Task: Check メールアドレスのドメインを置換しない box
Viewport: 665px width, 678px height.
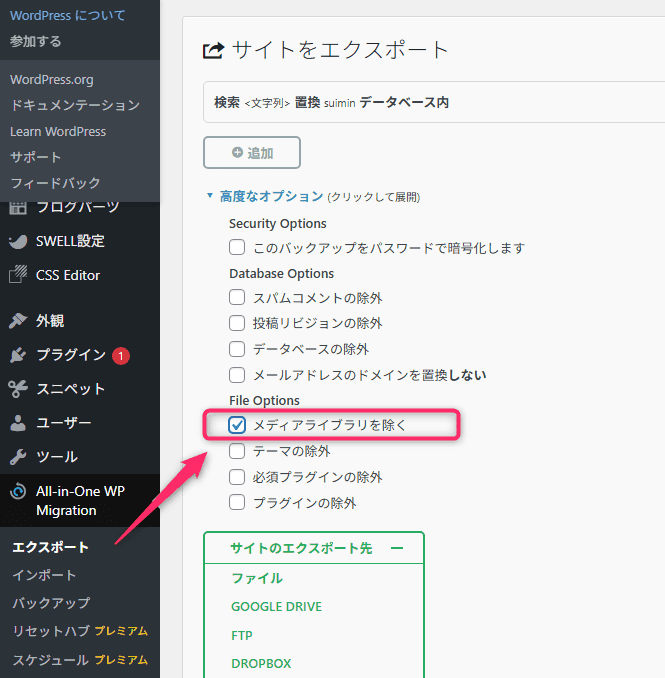Action: 237,374
